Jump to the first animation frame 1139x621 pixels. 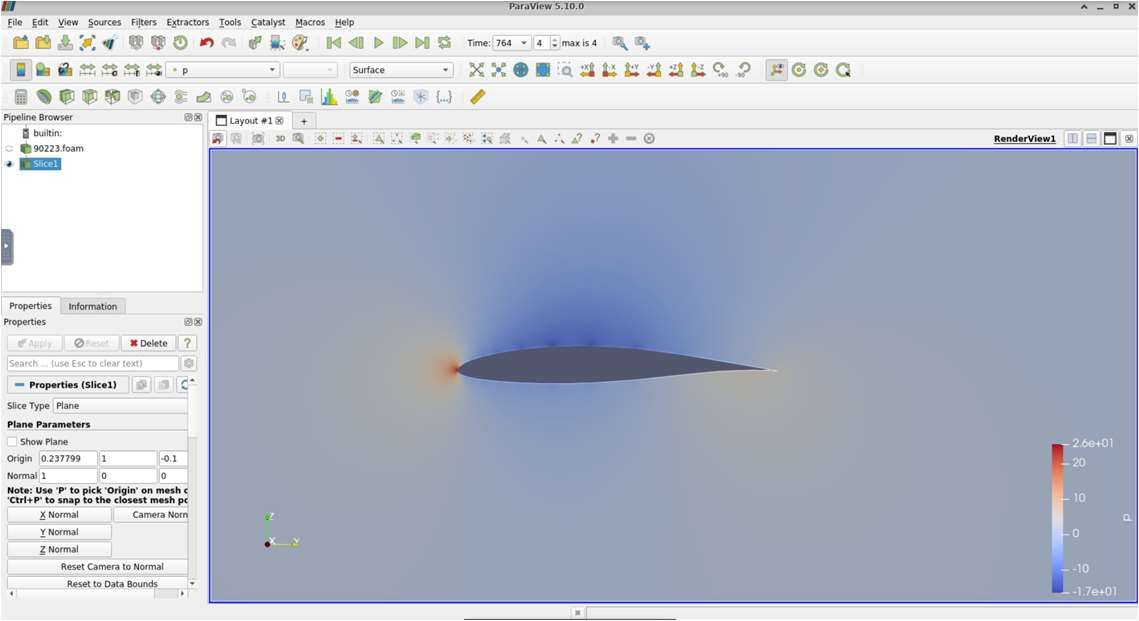pos(334,43)
